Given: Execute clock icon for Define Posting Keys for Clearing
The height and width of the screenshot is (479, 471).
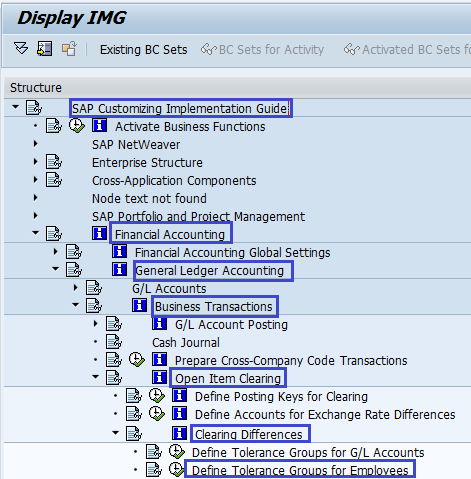Looking at the screenshot, I should (157, 396).
